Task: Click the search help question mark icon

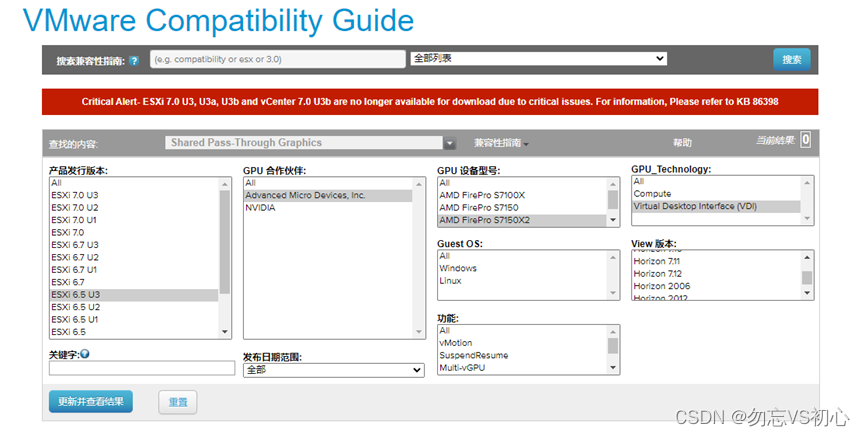Action: (134, 61)
